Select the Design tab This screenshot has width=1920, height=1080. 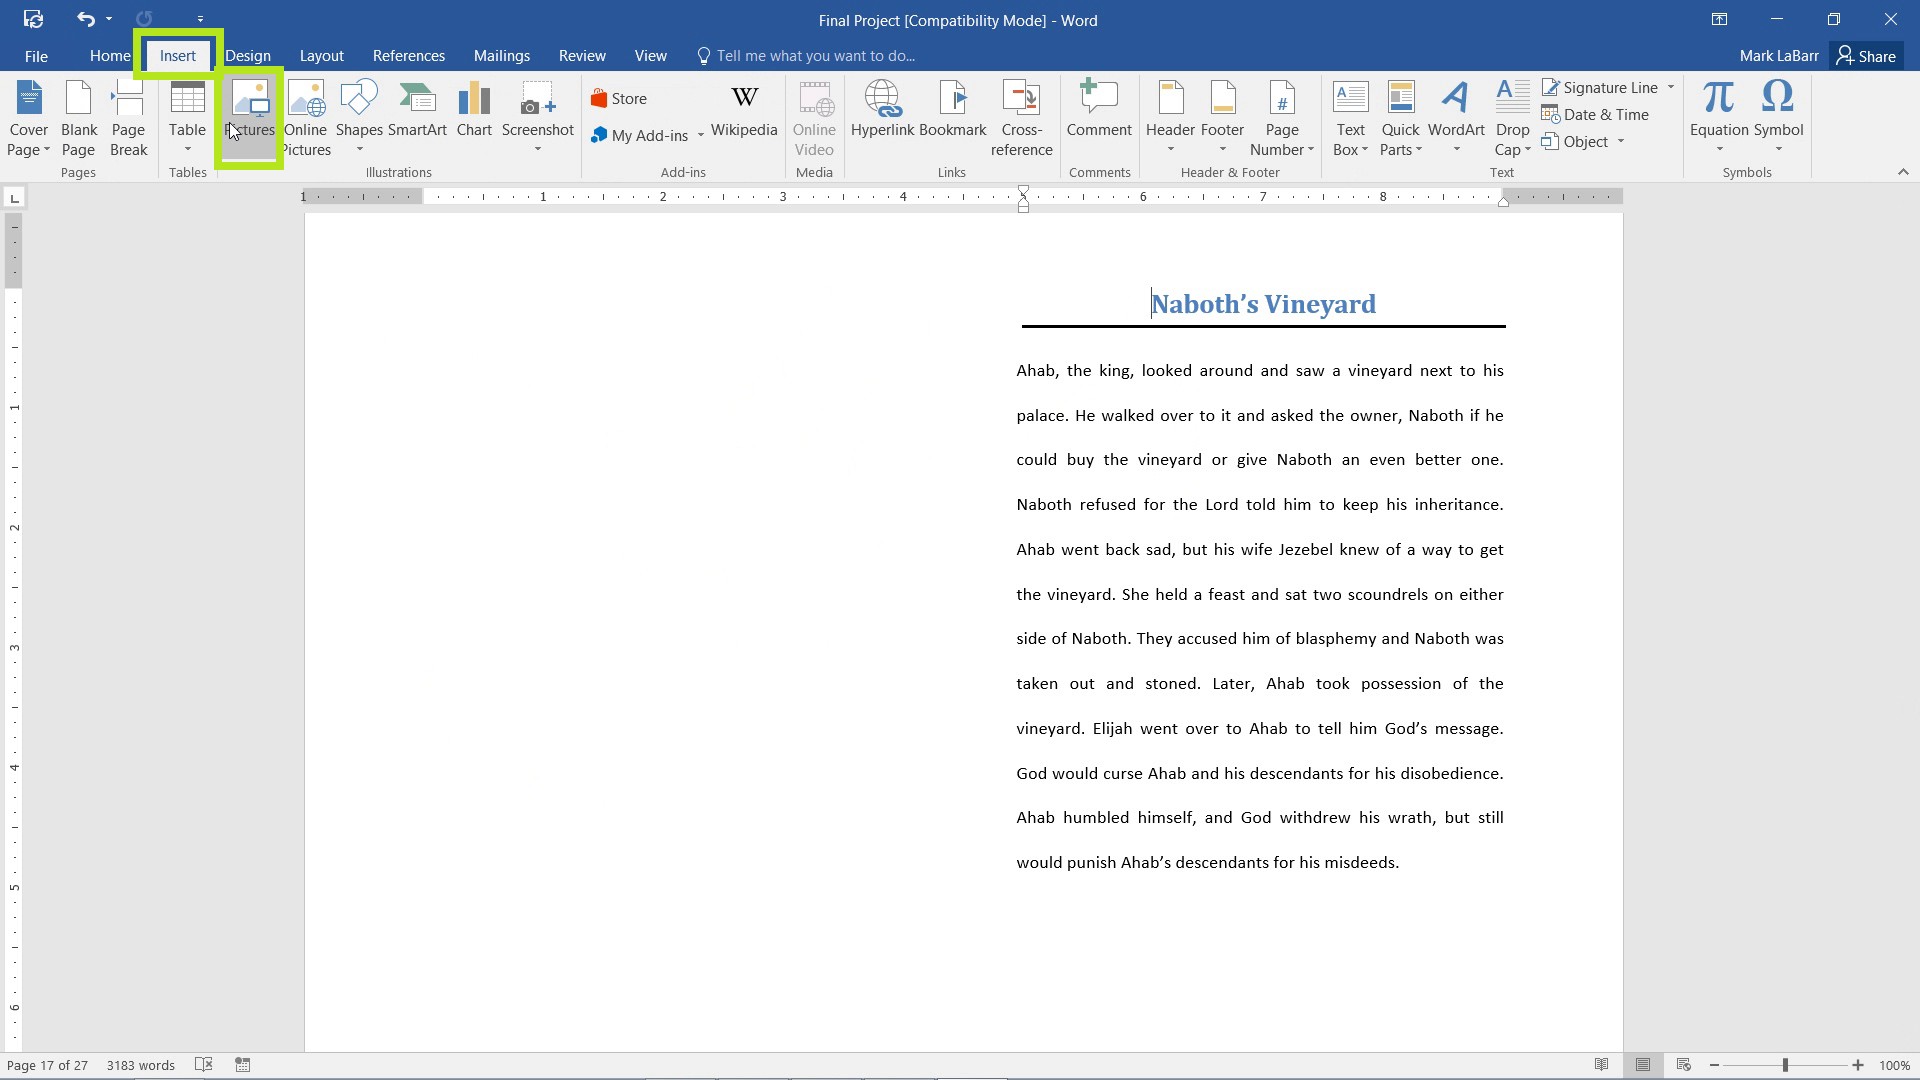pos(247,55)
